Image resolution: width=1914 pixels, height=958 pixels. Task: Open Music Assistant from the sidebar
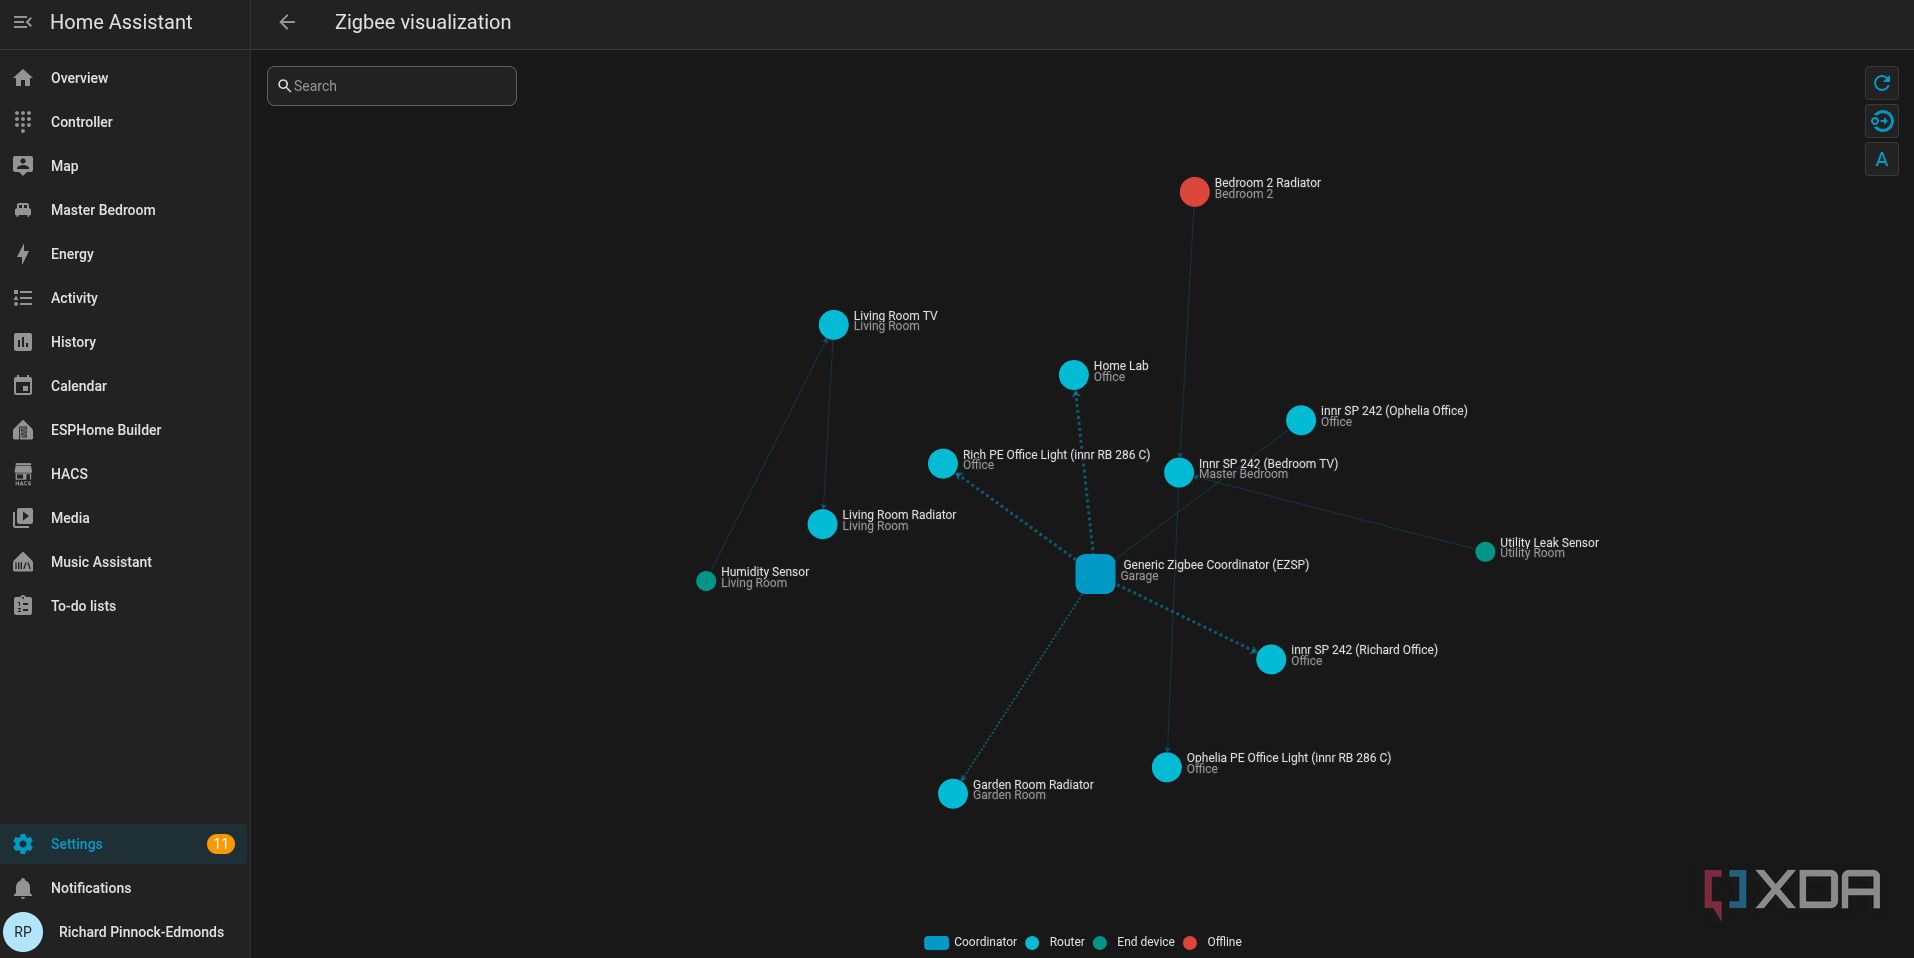[x=124, y=562]
